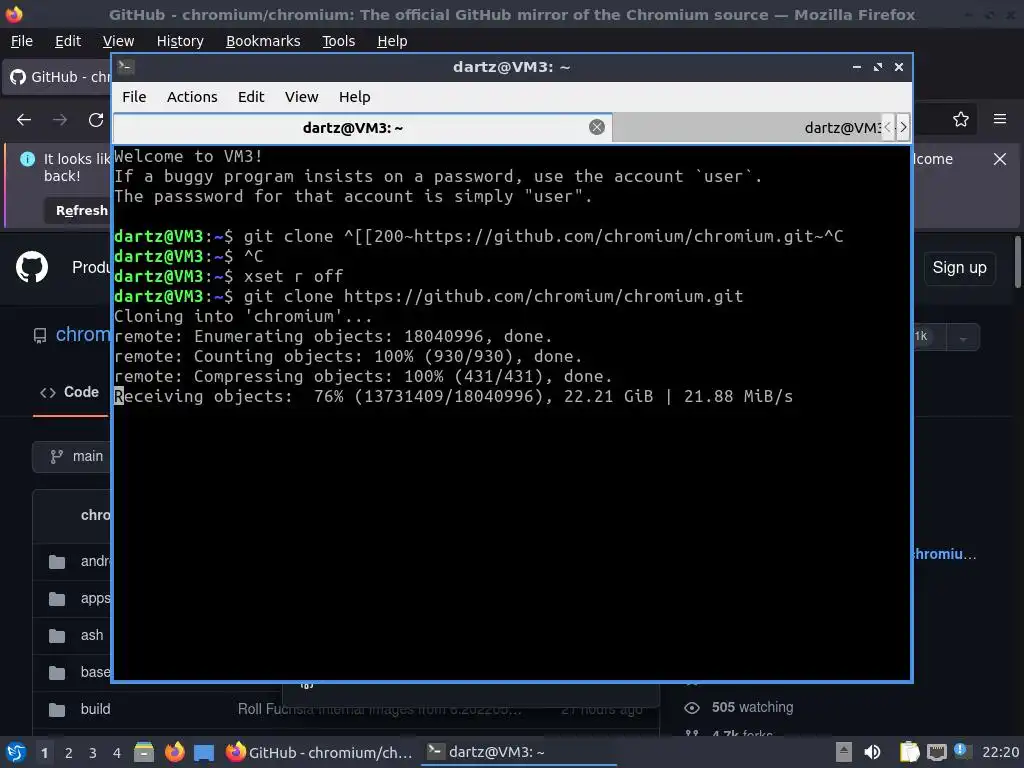1024x768 pixels.
Task: Switch to workspace 3
Action: [93, 753]
